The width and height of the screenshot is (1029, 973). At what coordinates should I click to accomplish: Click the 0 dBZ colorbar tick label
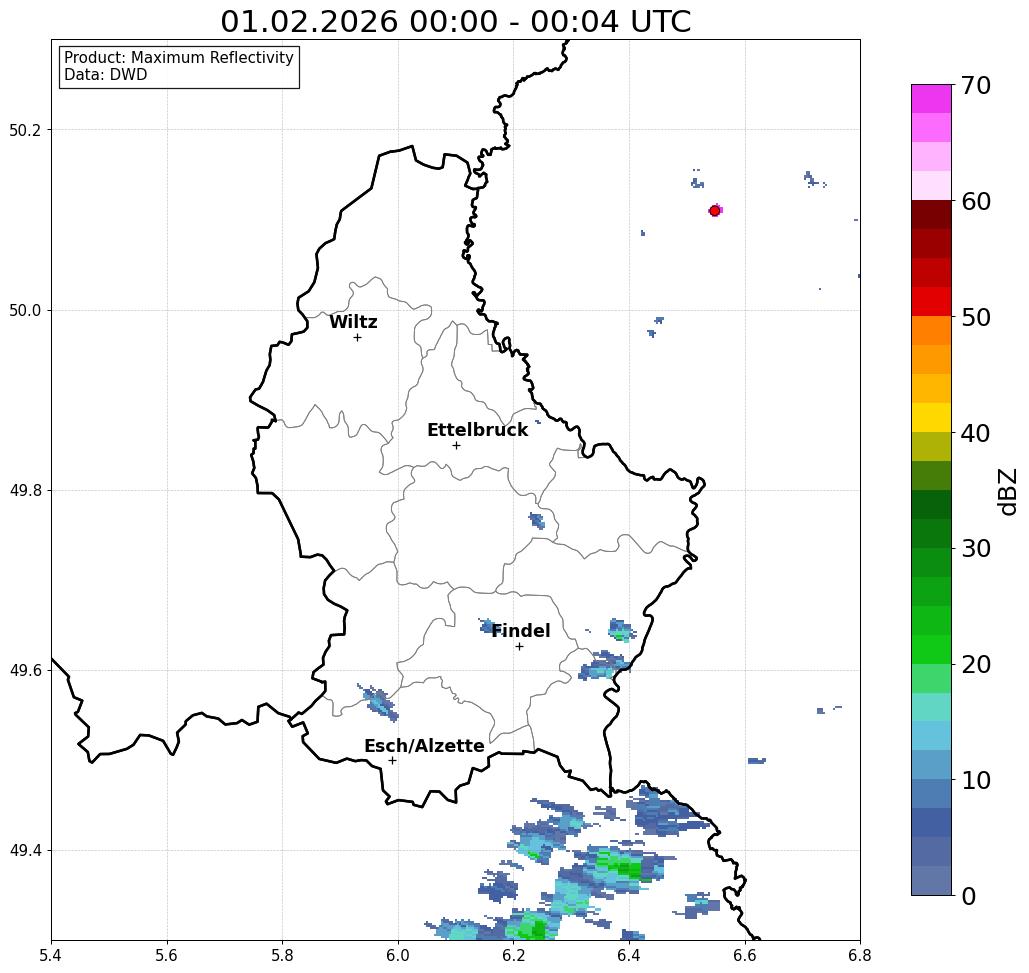click(x=969, y=896)
